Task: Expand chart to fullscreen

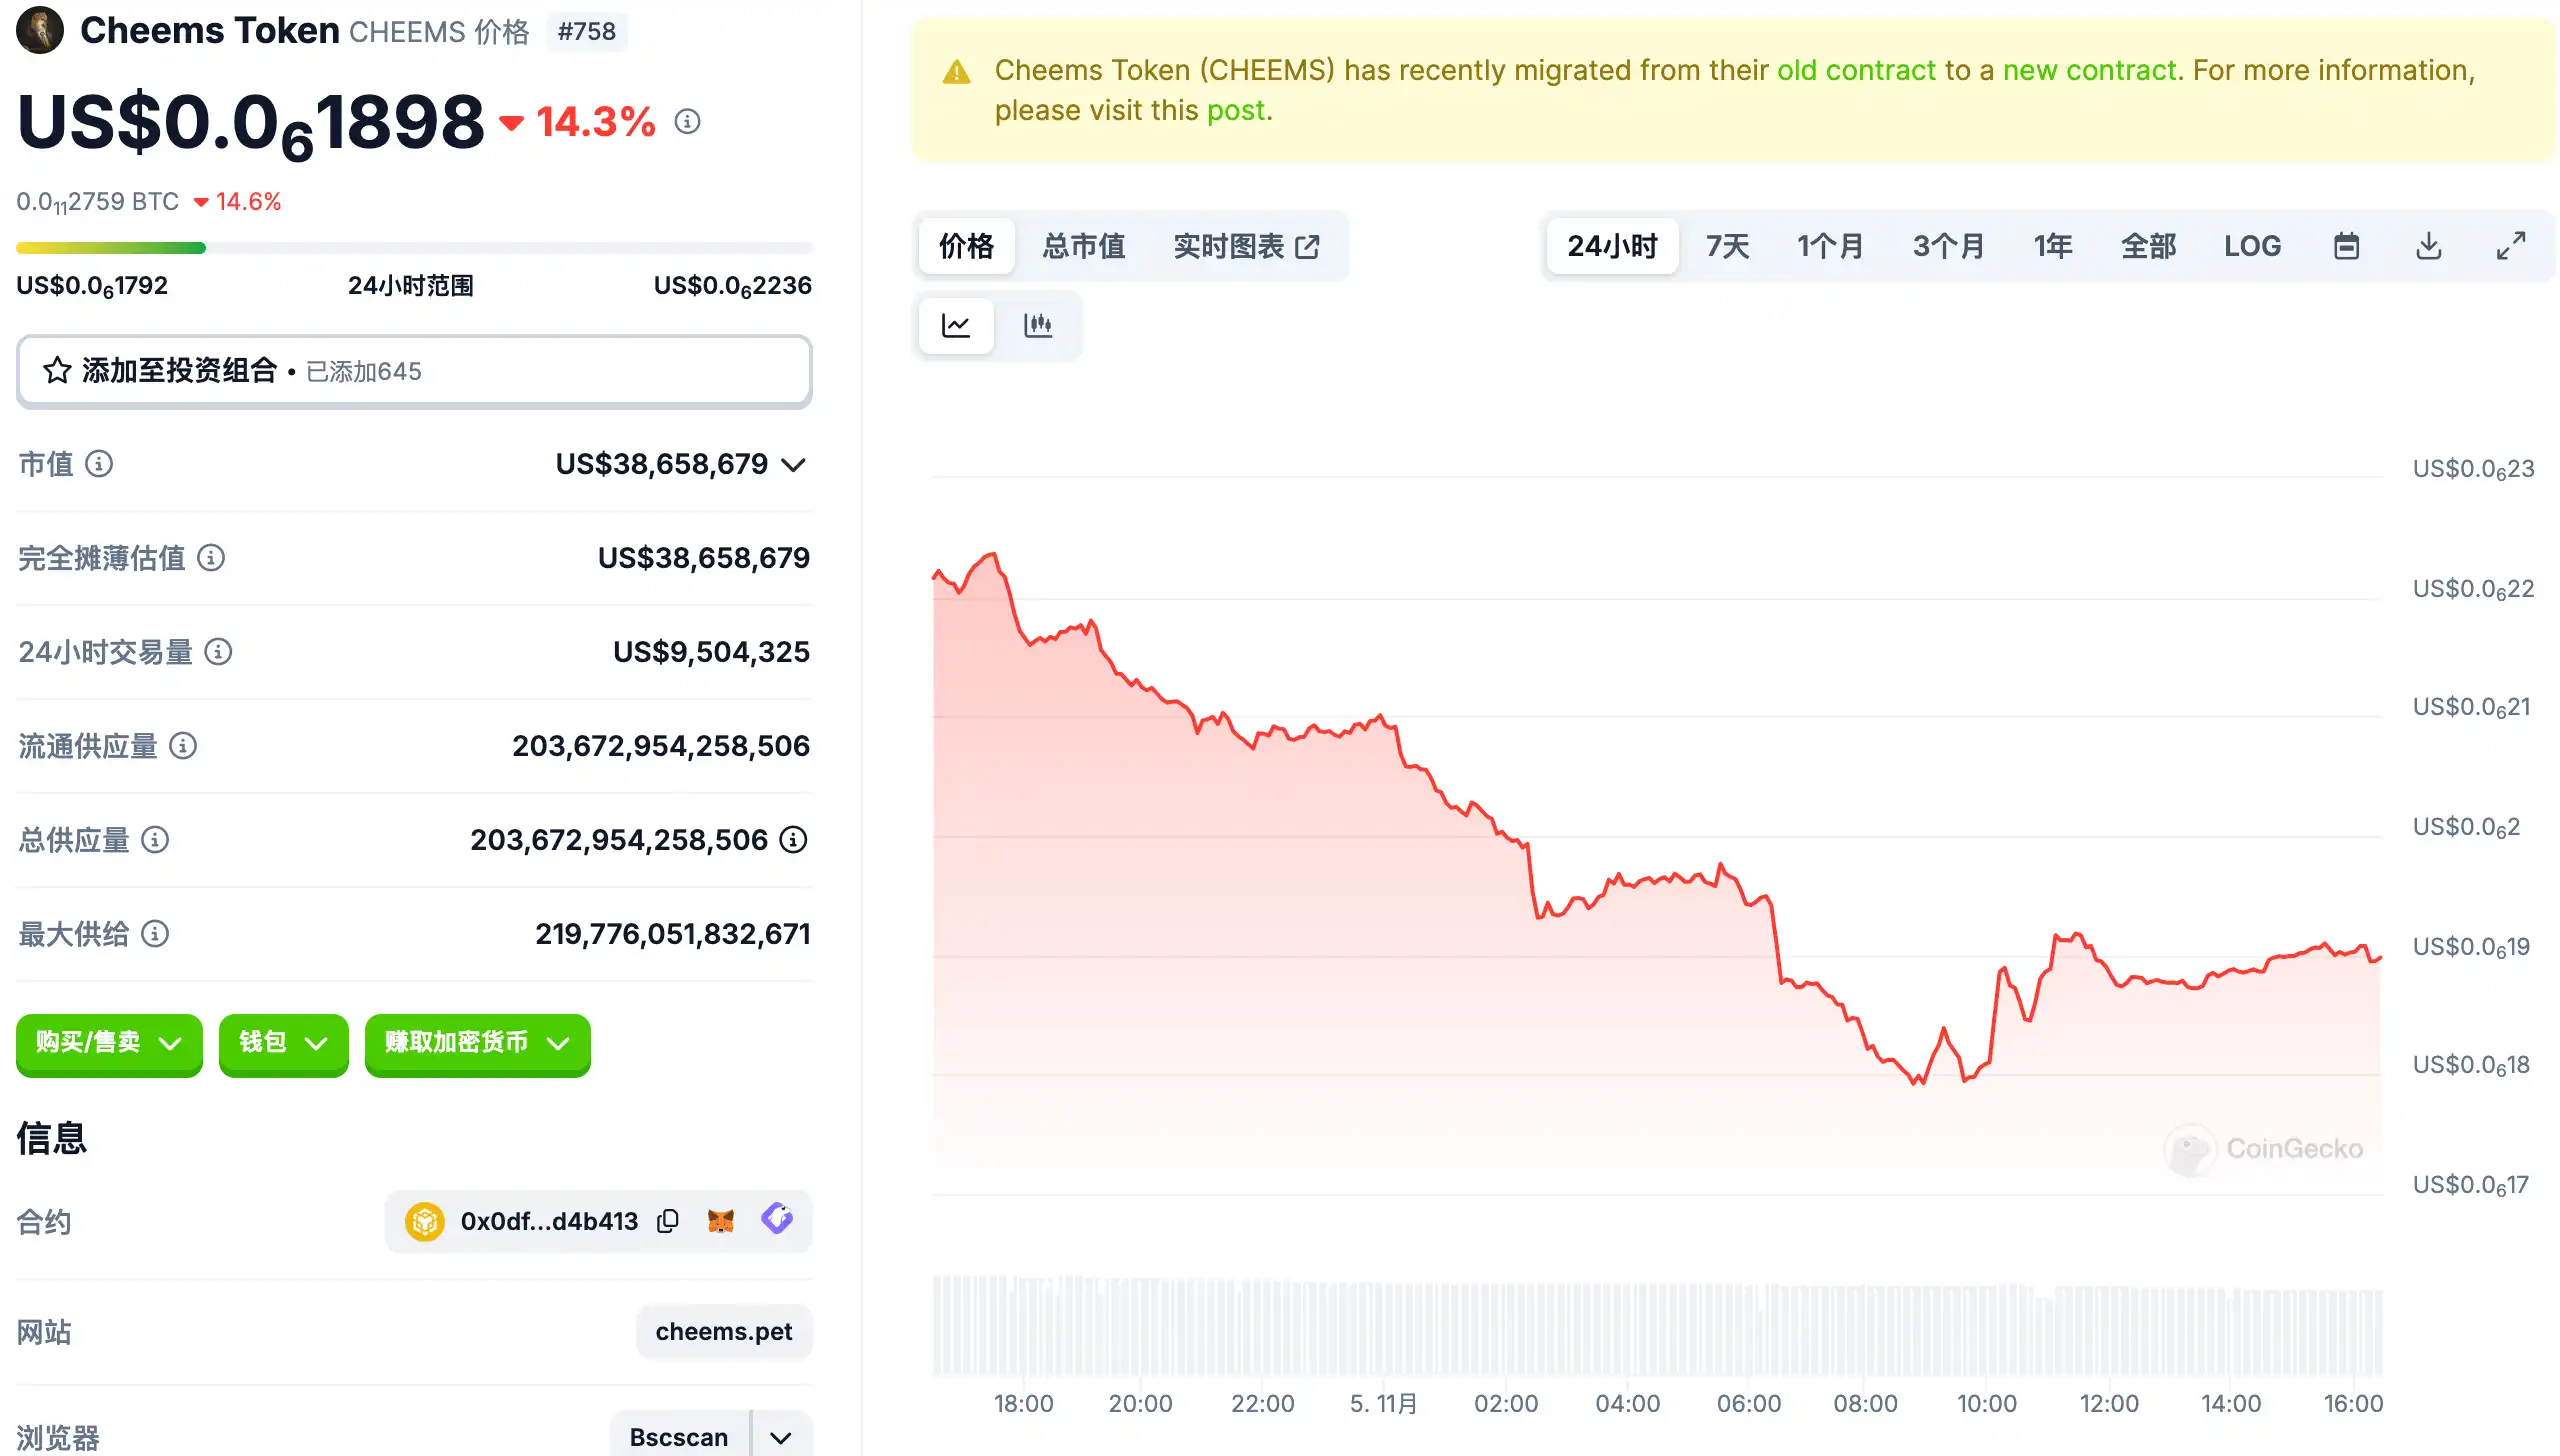Action: tap(2510, 246)
